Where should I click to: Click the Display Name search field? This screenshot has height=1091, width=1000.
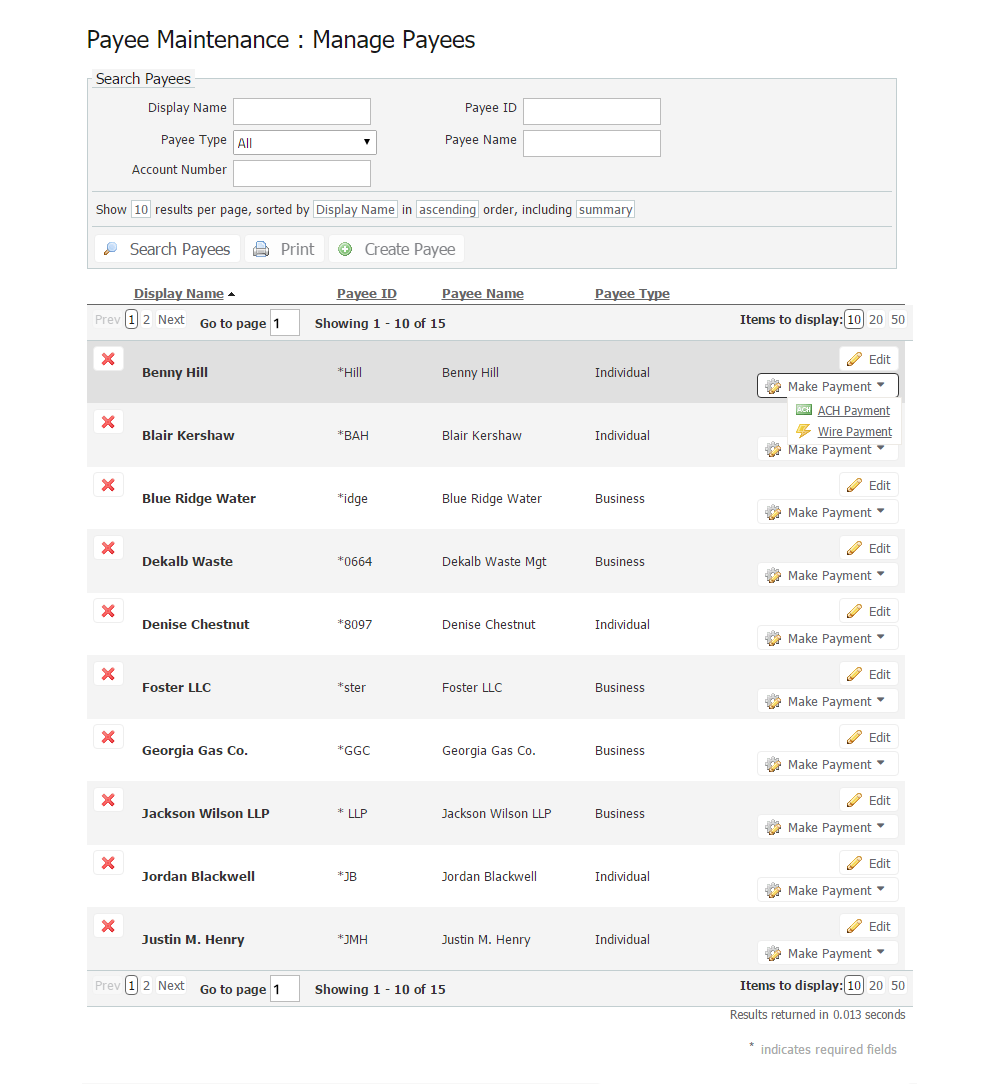[x=301, y=111]
